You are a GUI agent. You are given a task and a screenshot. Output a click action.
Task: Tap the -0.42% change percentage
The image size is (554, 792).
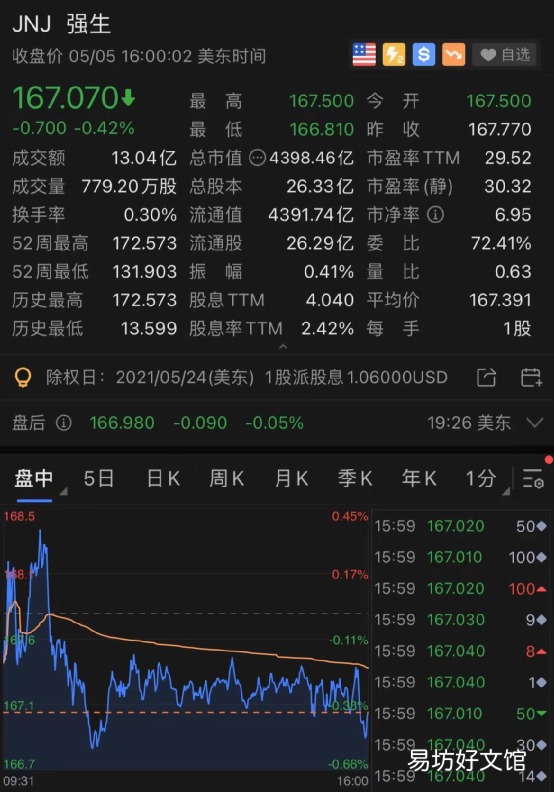[104, 128]
